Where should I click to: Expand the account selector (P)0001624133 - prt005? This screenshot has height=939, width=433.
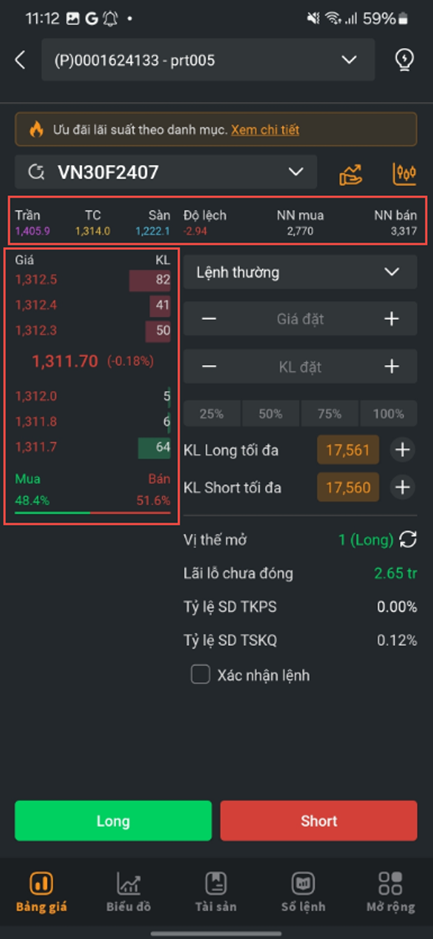point(208,60)
